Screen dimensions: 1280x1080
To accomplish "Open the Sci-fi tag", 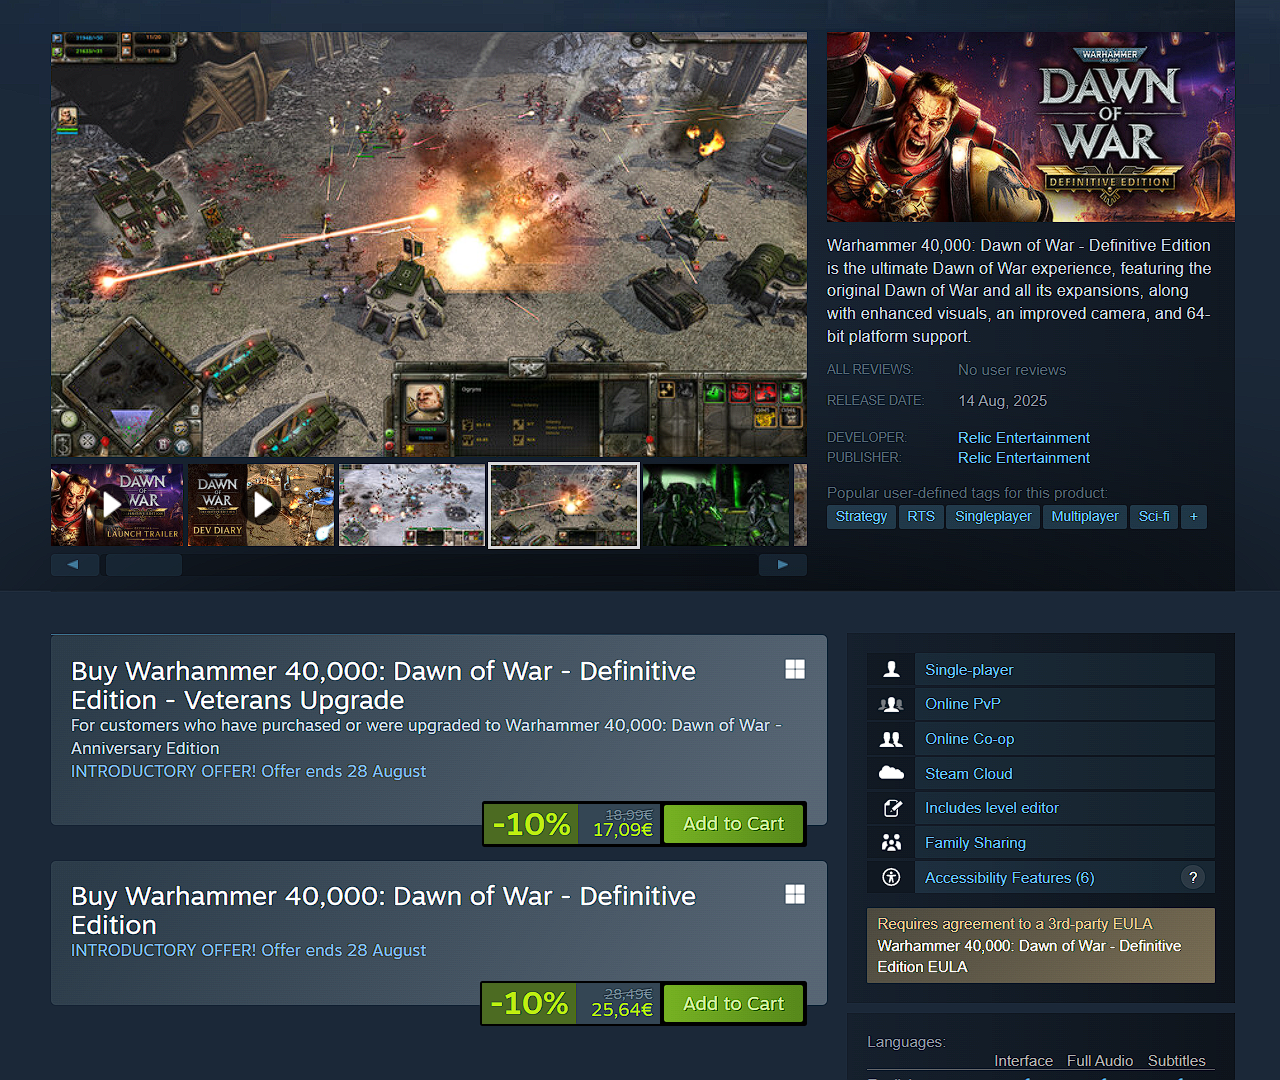I will 1154,517.
